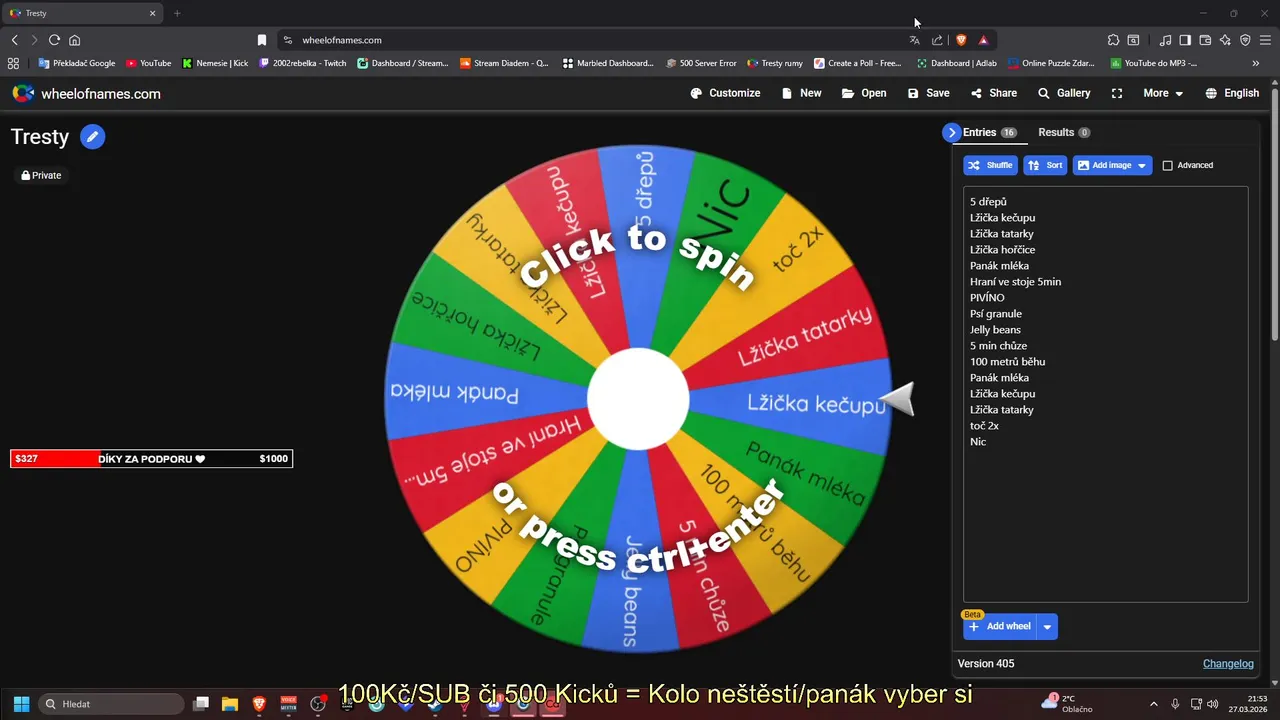Open the YouTube bookmark
1280x720 pixels.
(148, 63)
